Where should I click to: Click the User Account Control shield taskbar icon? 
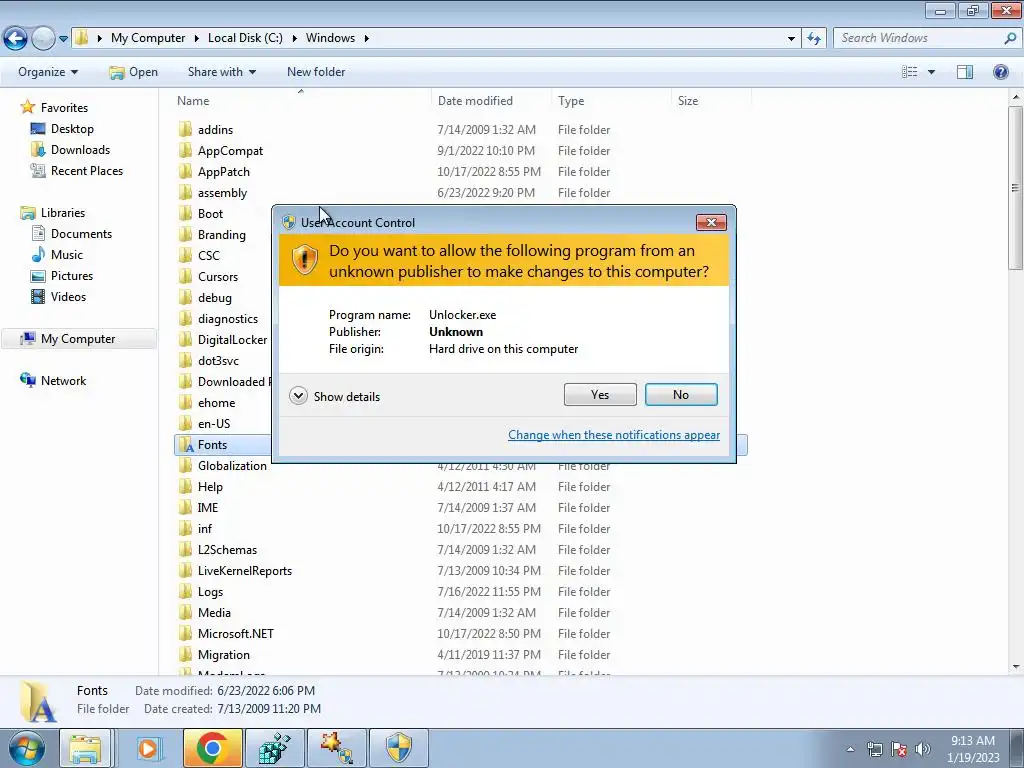(x=399, y=748)
